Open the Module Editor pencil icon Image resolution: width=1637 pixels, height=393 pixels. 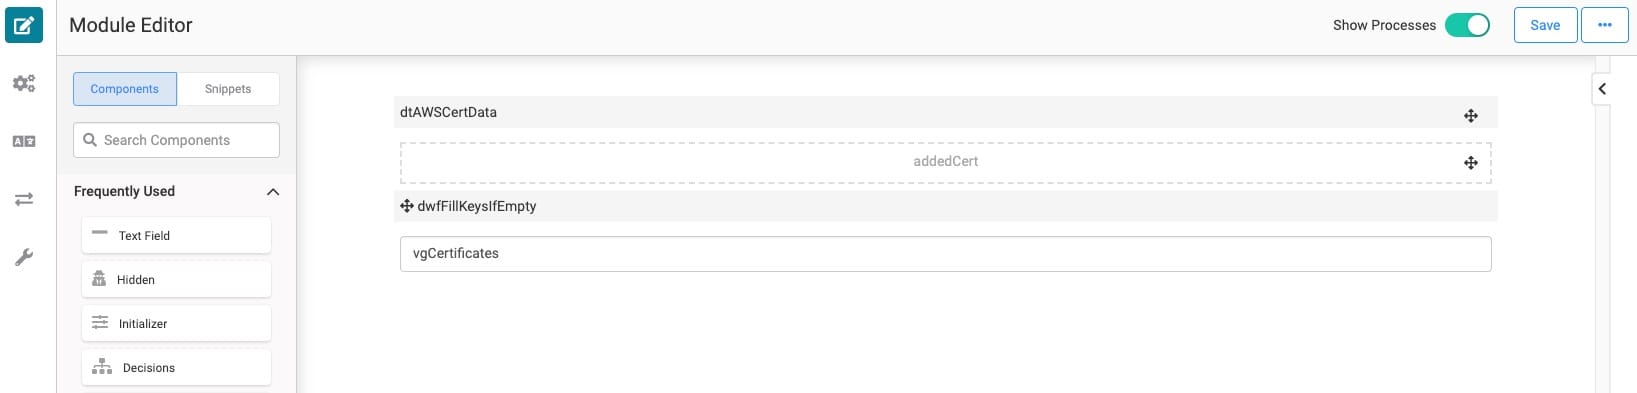pos(24,25)
